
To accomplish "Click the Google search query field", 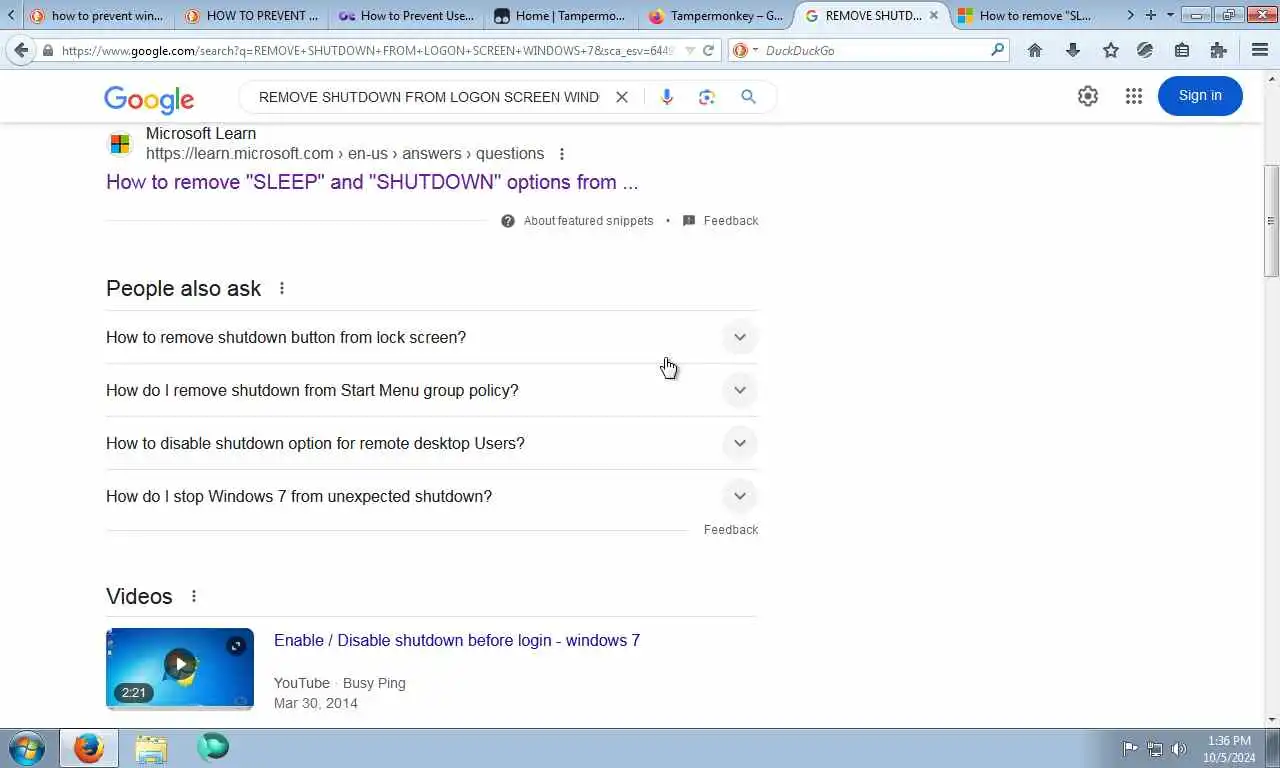I will click(x=429, y=97).
